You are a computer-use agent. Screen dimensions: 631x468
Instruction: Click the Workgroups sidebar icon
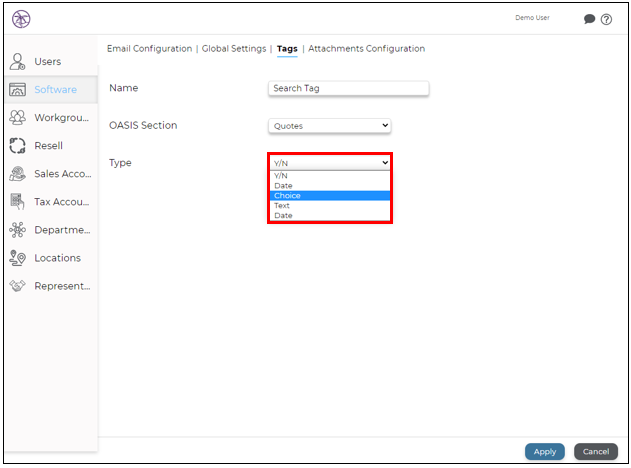[17, 118]
